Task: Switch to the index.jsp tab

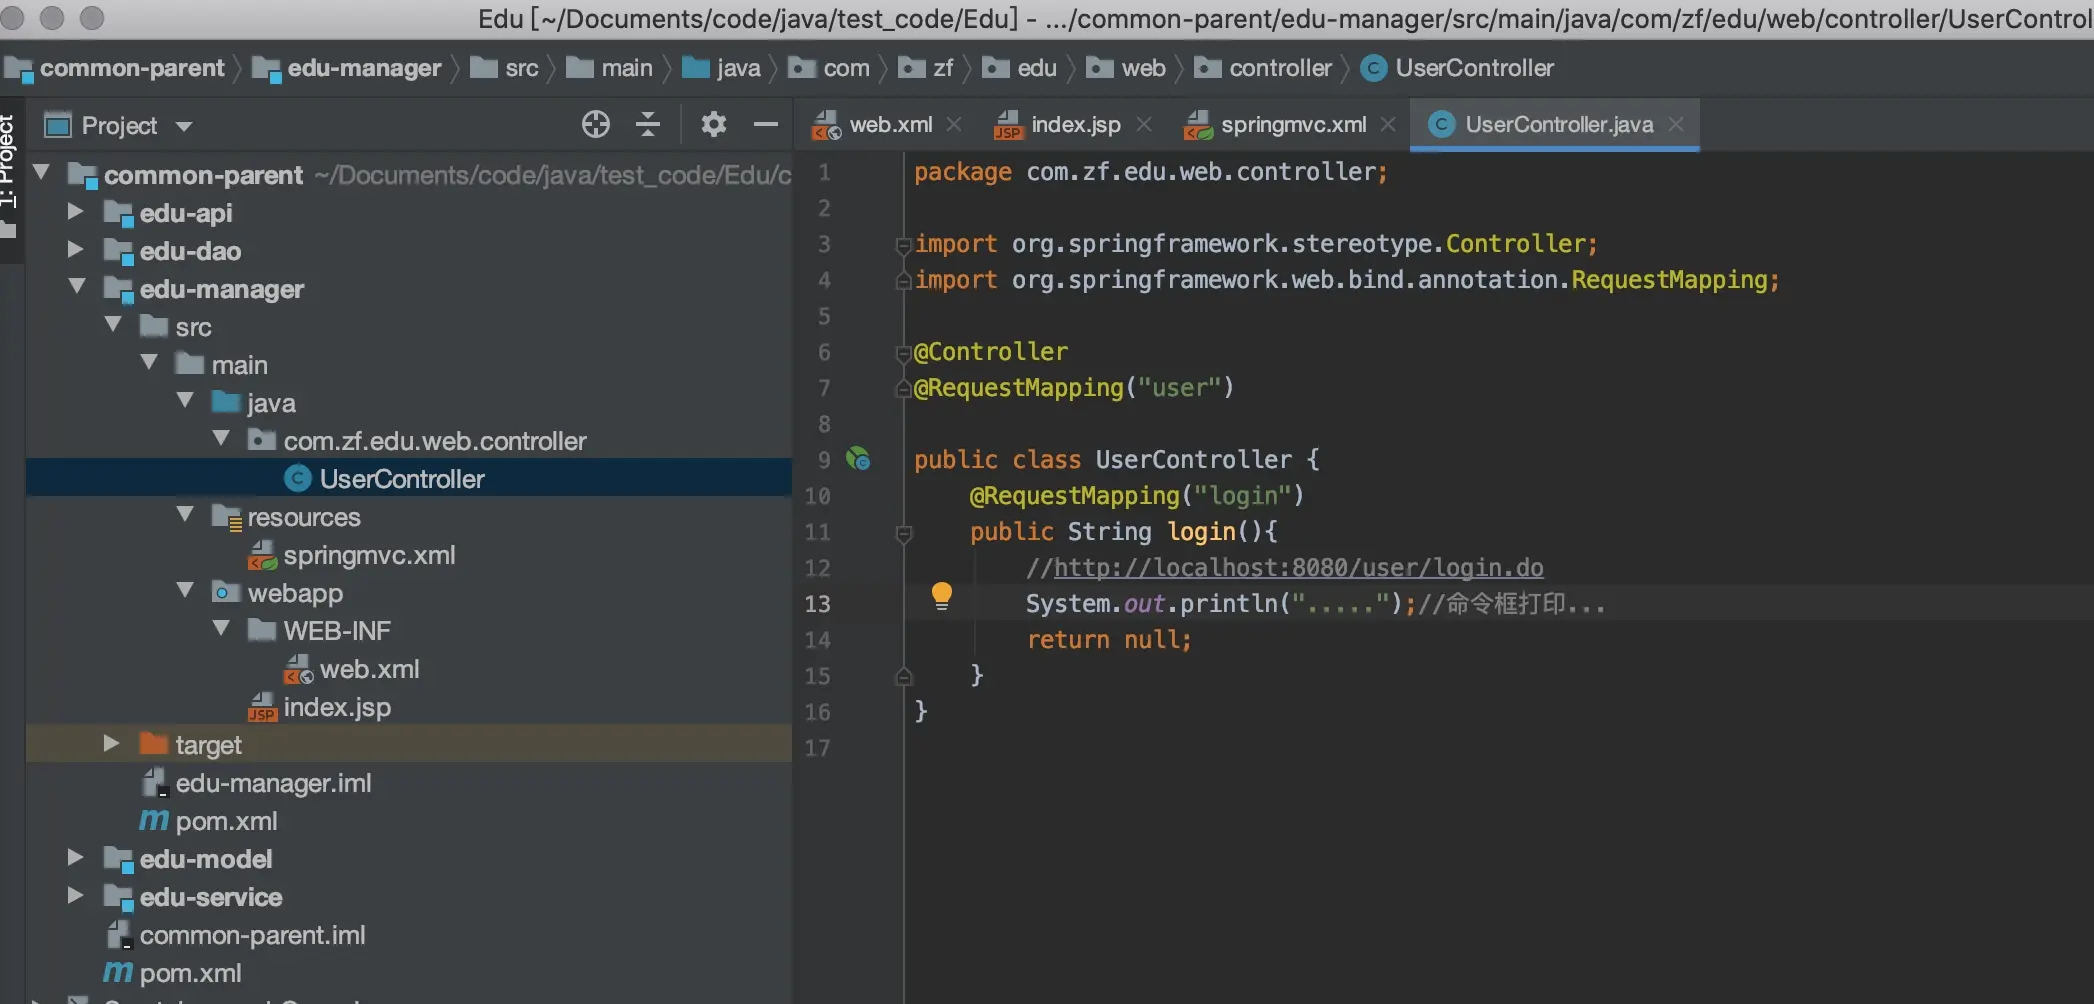Action: pos(1074,125)
